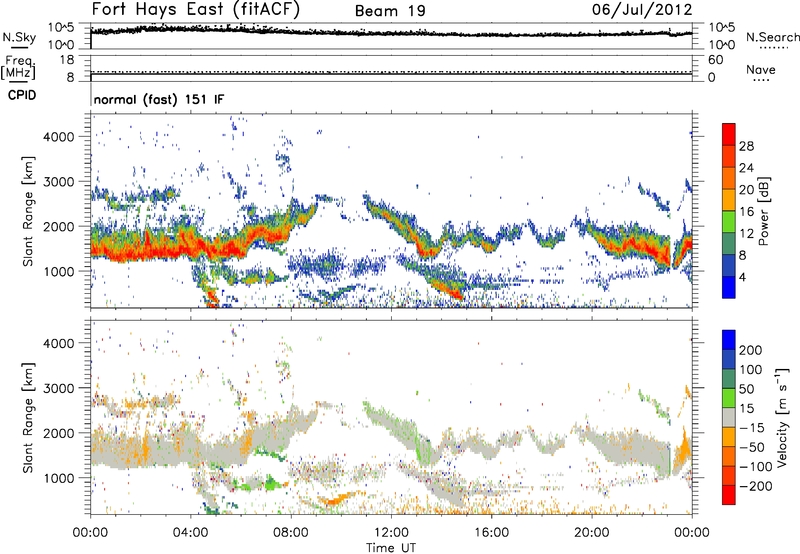The height and width of the screenshot is (554, 800).
Task: Click the Time UT axis title
Action: [x=391, y=547]
